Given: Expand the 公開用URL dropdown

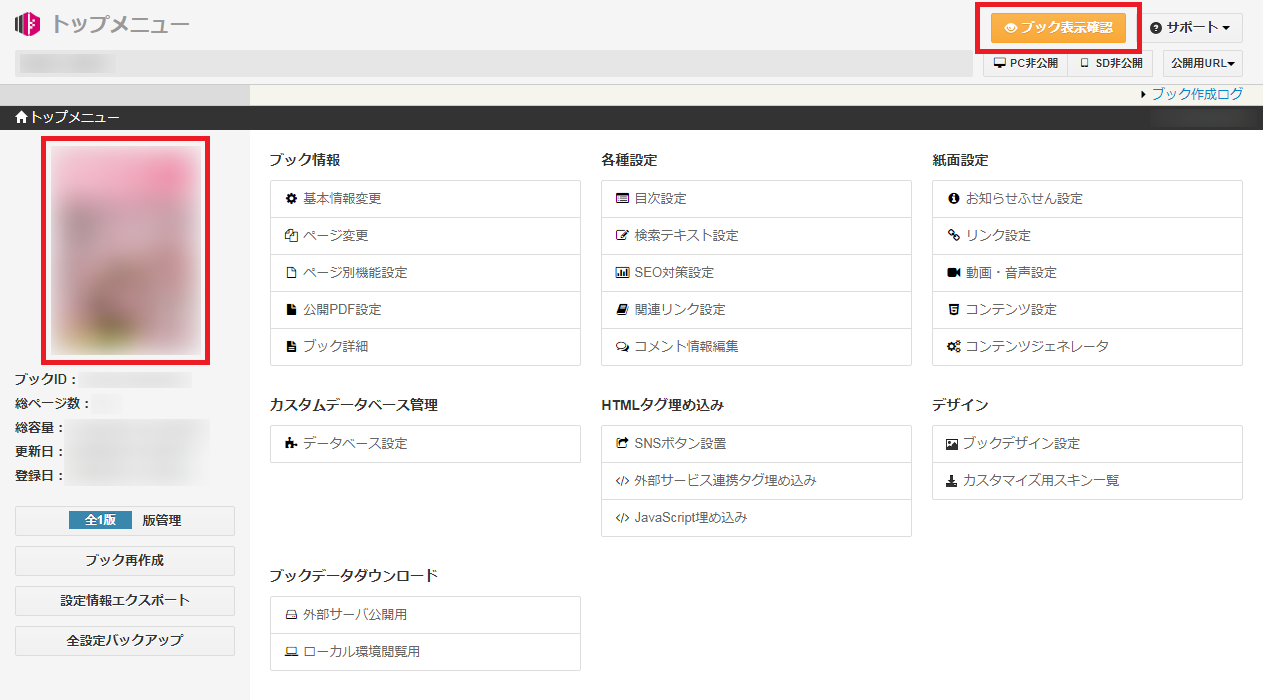Looking at the screenshot, I should click(1202, 62).
